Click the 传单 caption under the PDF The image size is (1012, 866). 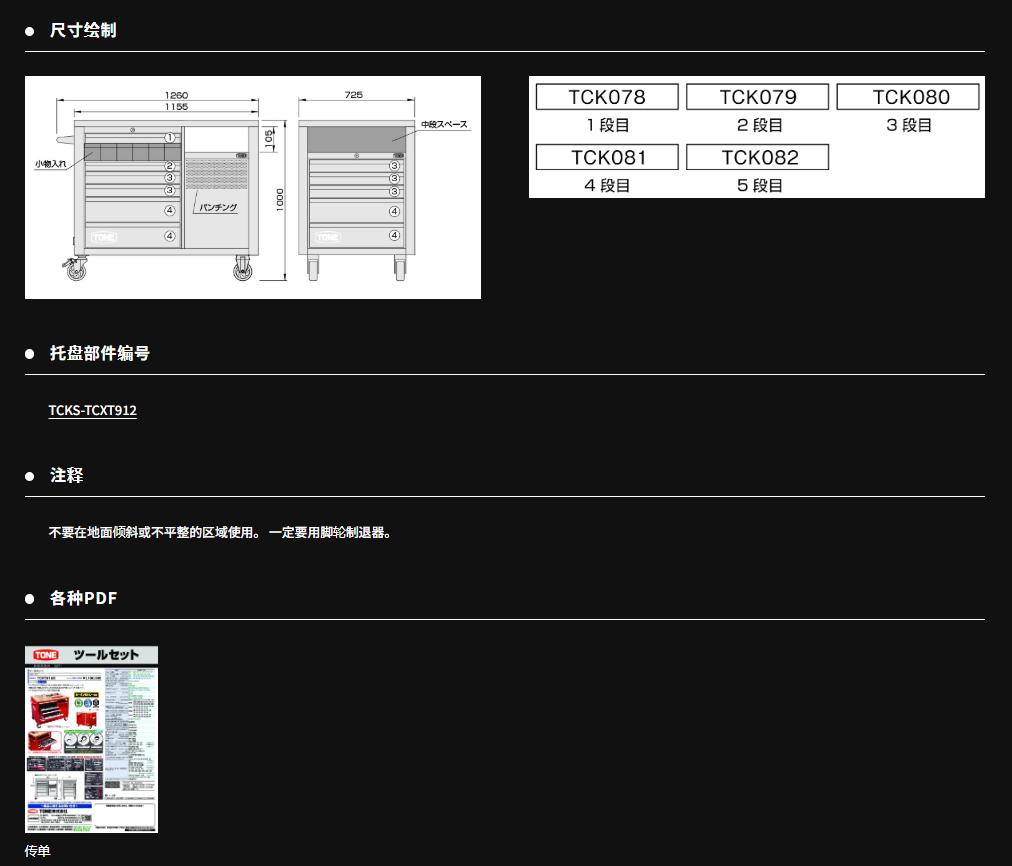click(x=37, y=851)
